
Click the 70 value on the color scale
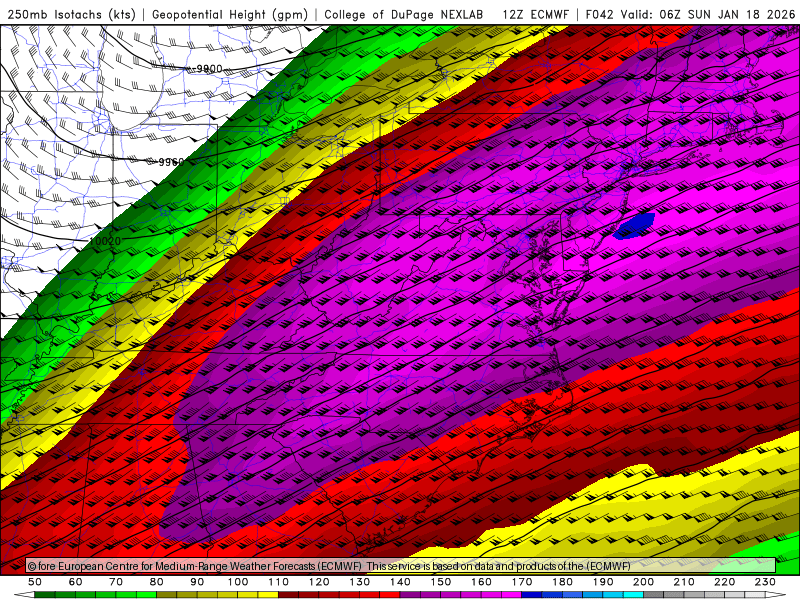116,582
